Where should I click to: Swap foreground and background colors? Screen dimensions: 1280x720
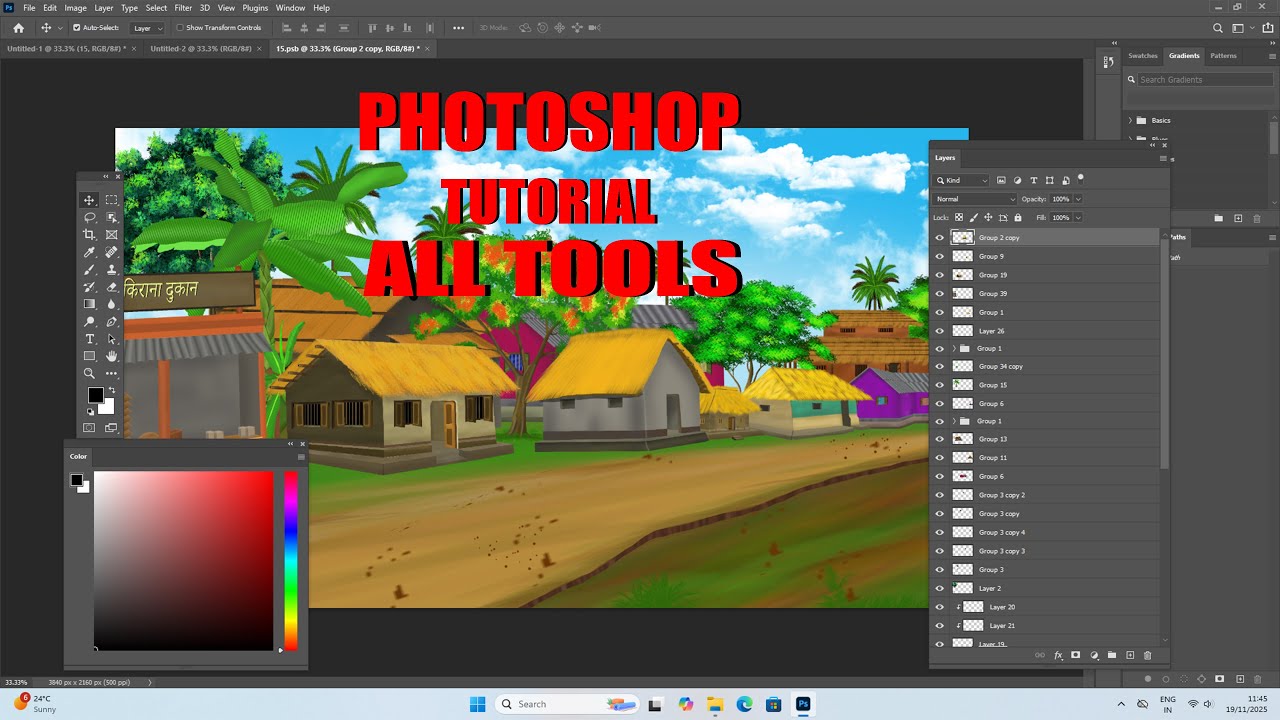[x=111, y=390]
